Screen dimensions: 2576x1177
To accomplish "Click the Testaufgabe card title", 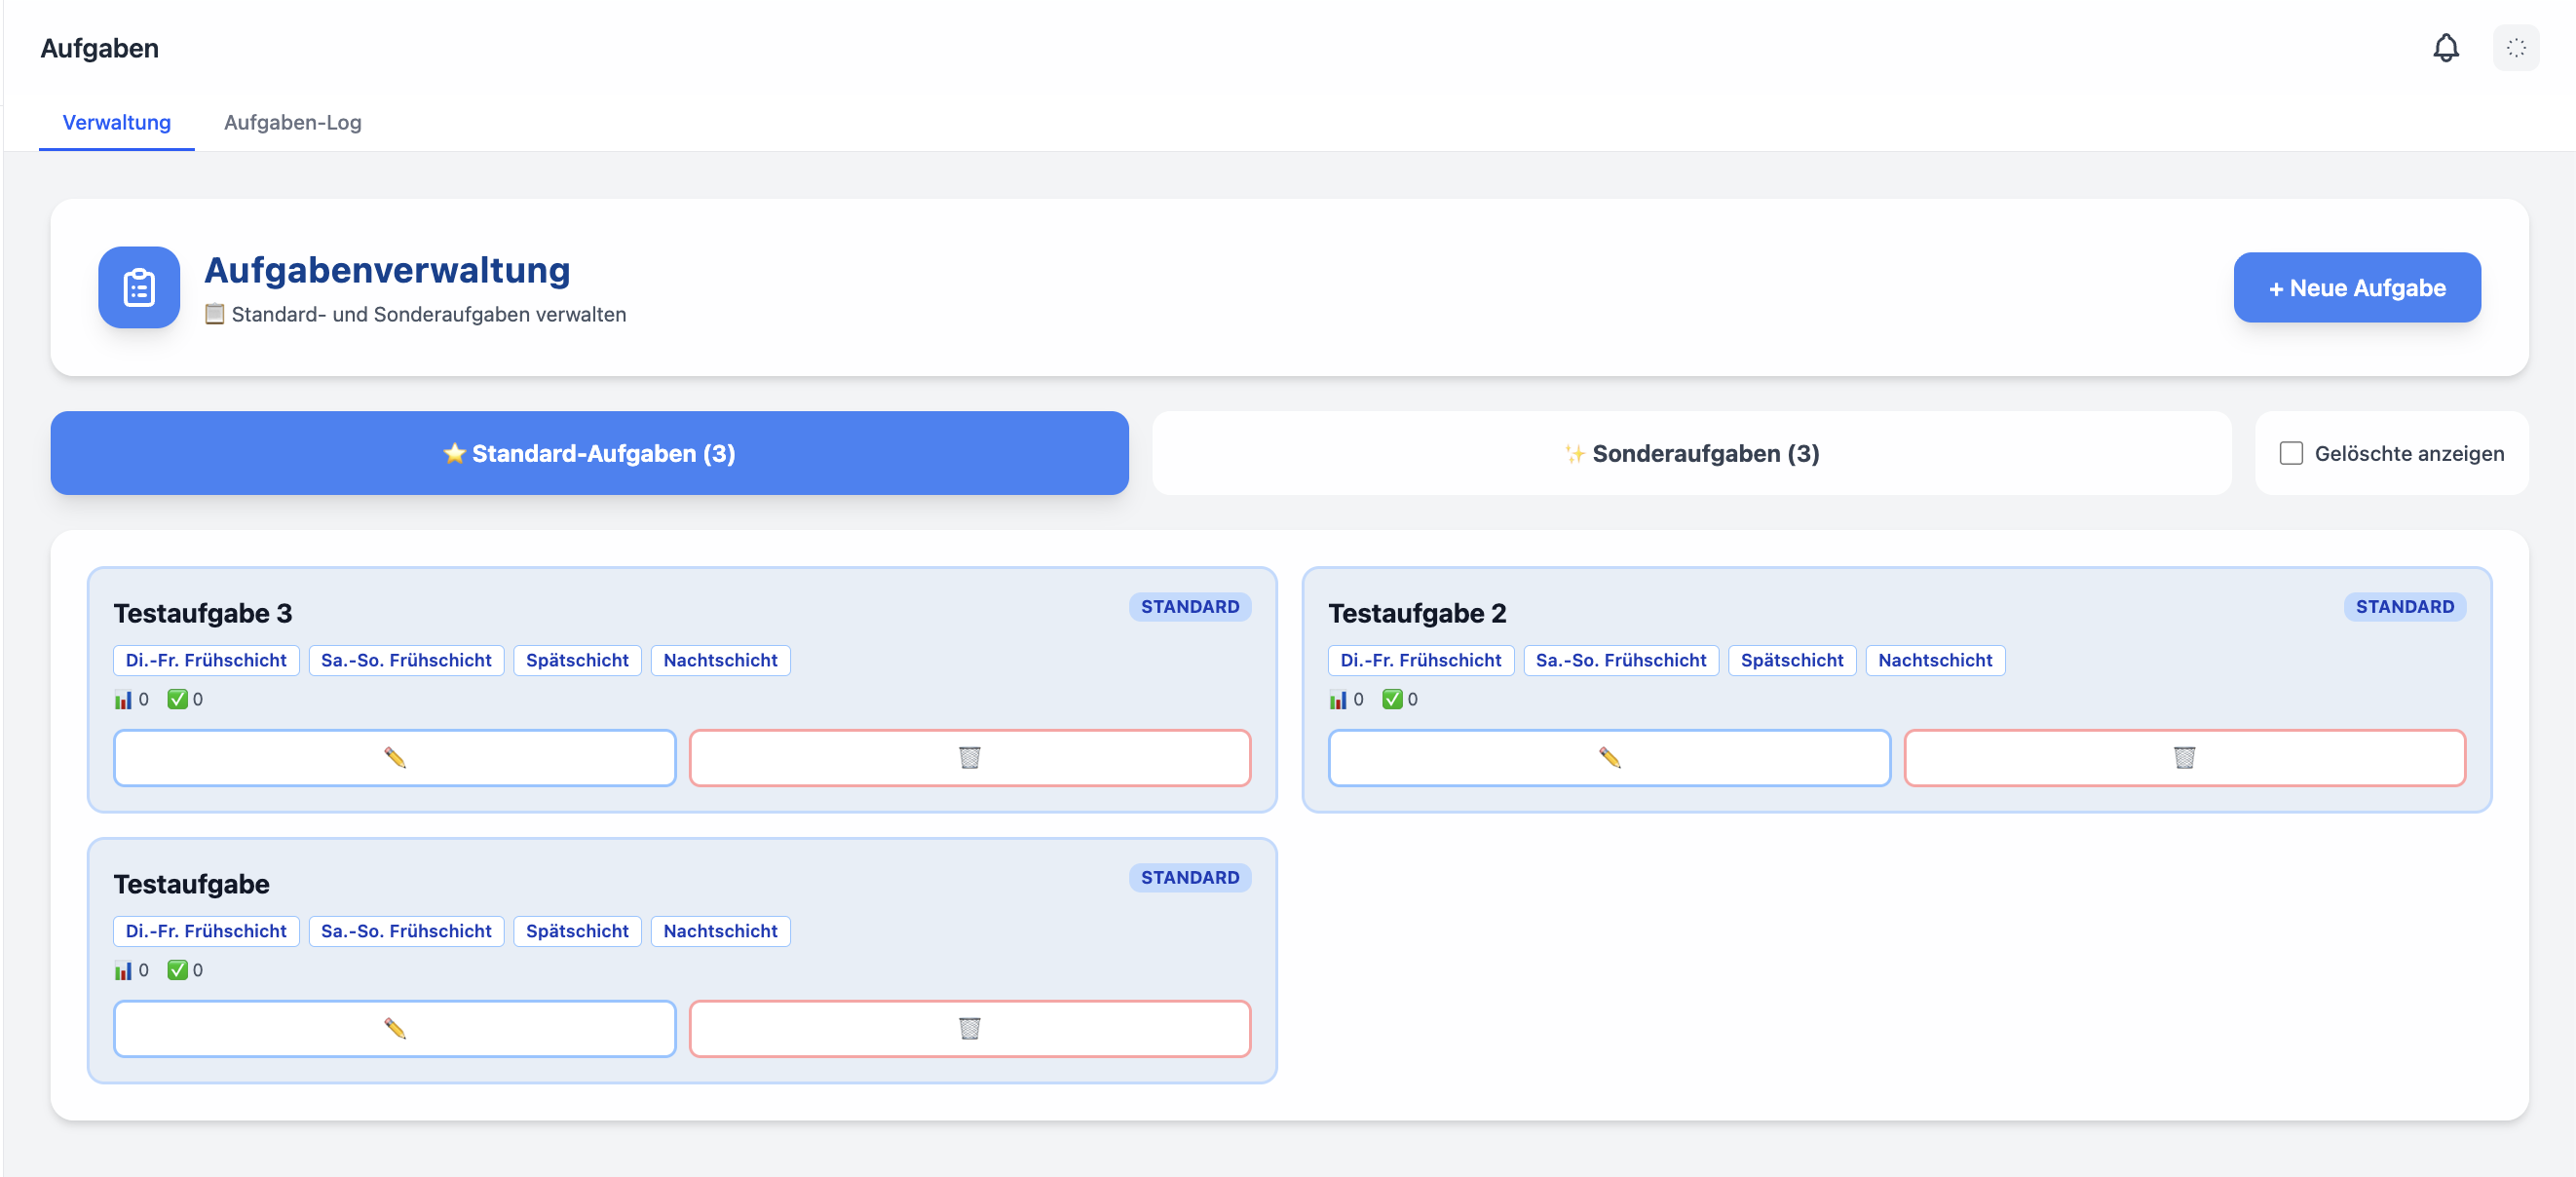I will click(x=191, y=884).
